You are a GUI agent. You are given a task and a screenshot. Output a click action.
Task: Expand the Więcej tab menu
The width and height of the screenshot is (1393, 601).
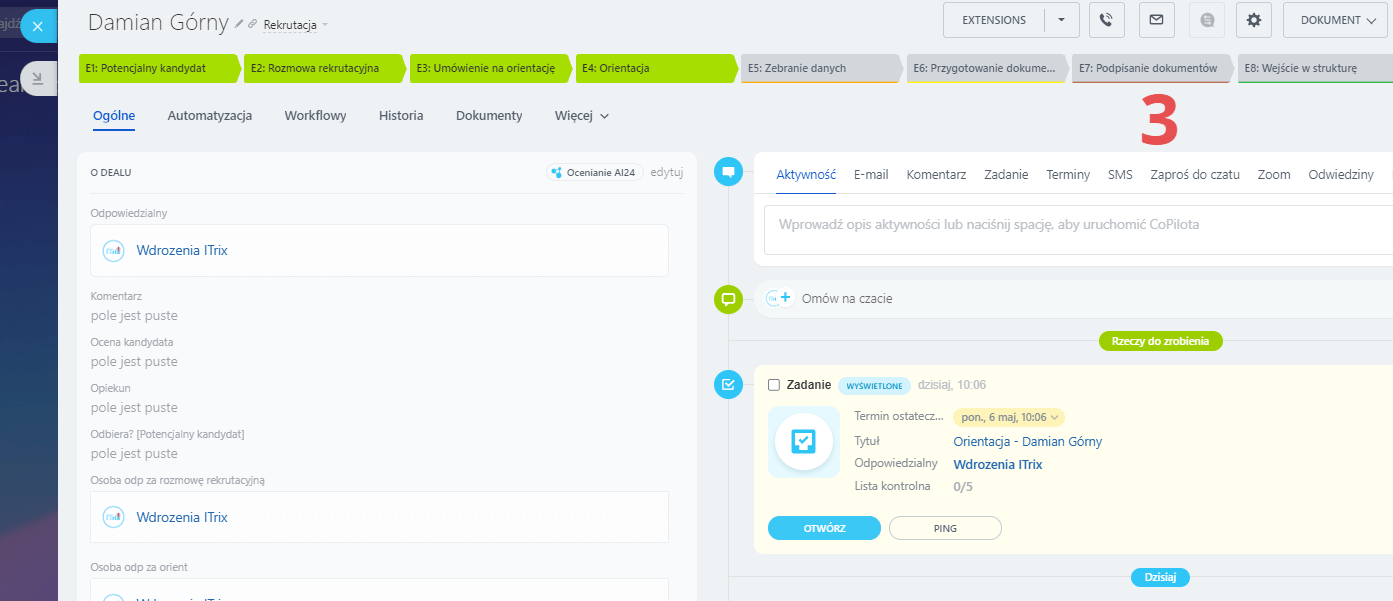[582, 116]
